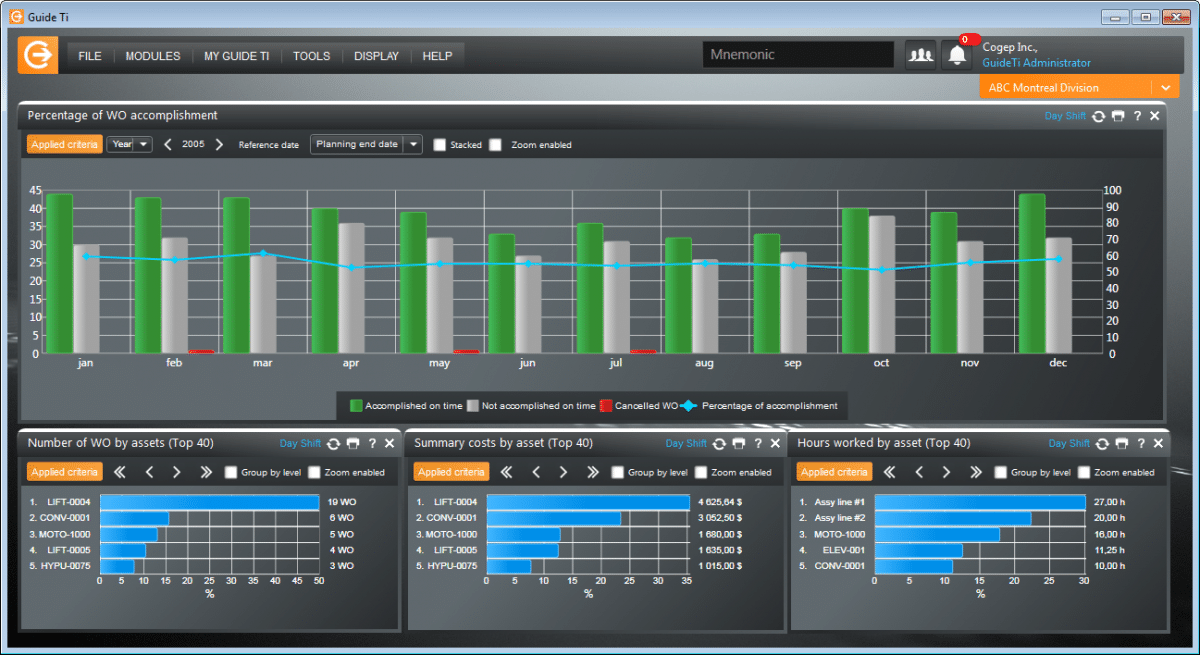Jump to last page in Hours worked panel

point(976,472)
